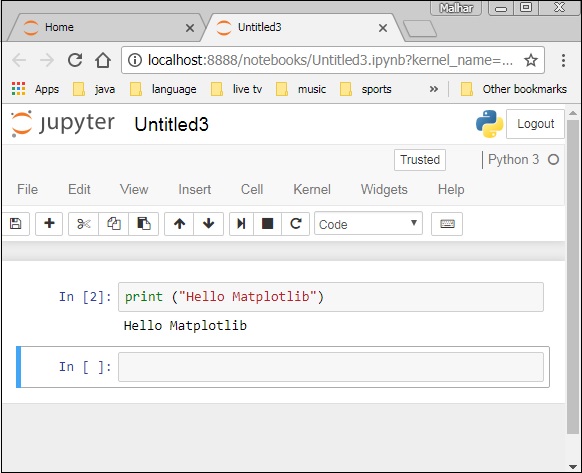Click the Python 3 kernel name
Screen dimensions: 582x473
coord(513,160)
